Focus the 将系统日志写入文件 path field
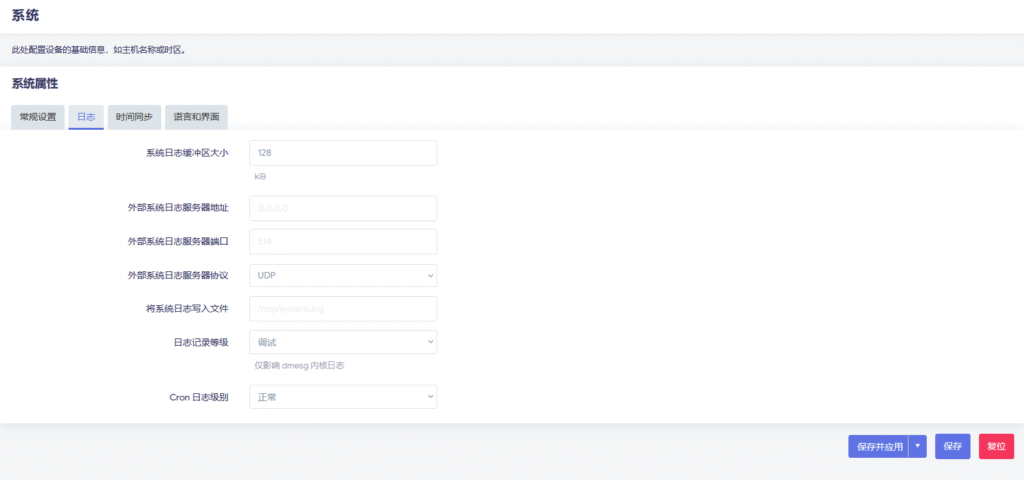Screen dimensions: 1024x480 click(x=343, y=309)
